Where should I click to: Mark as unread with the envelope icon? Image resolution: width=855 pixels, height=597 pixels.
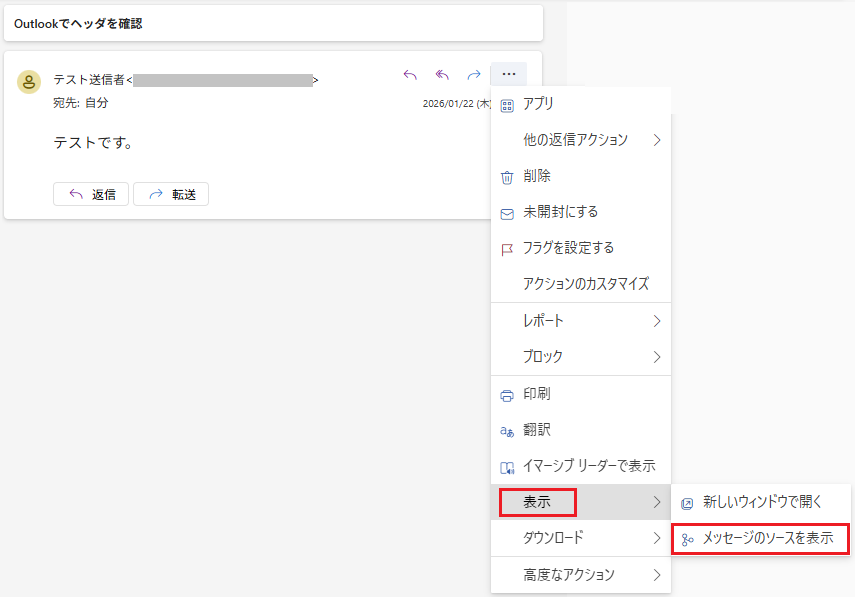tap(509, 211)
